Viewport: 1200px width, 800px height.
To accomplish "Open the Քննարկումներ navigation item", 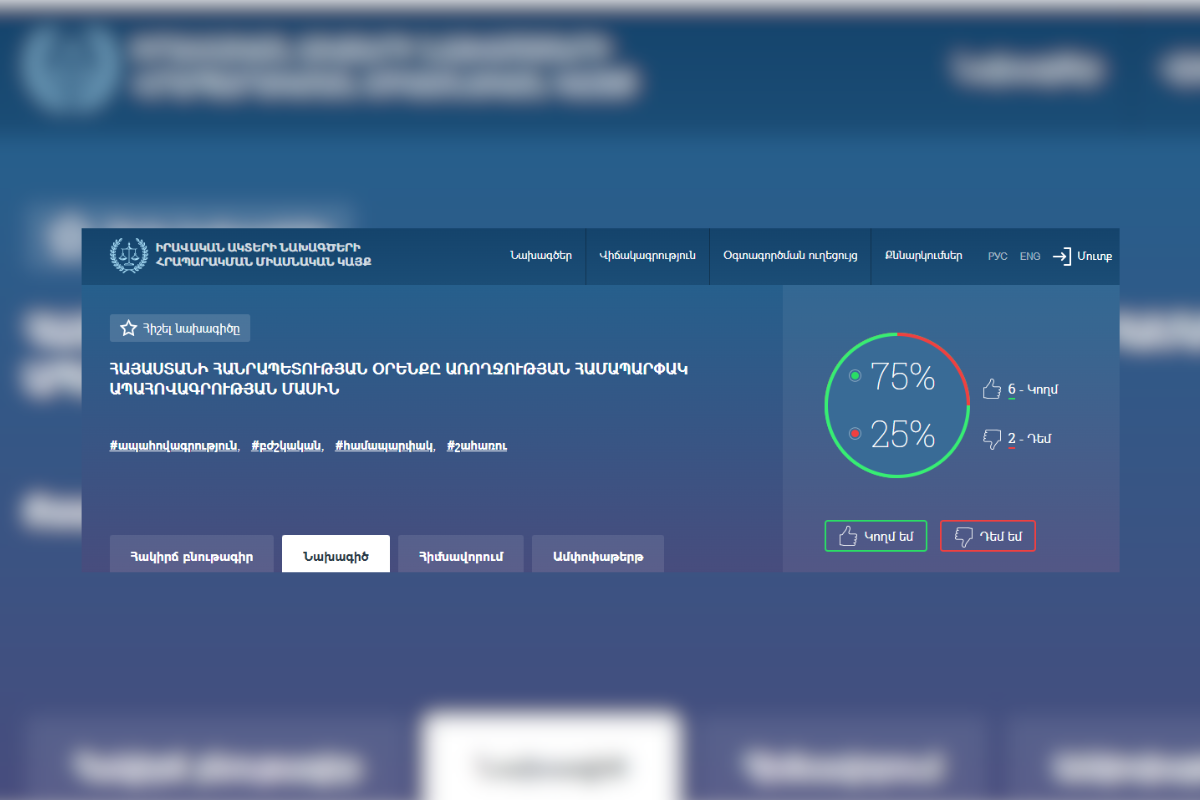I will click(x=923, y=256).
